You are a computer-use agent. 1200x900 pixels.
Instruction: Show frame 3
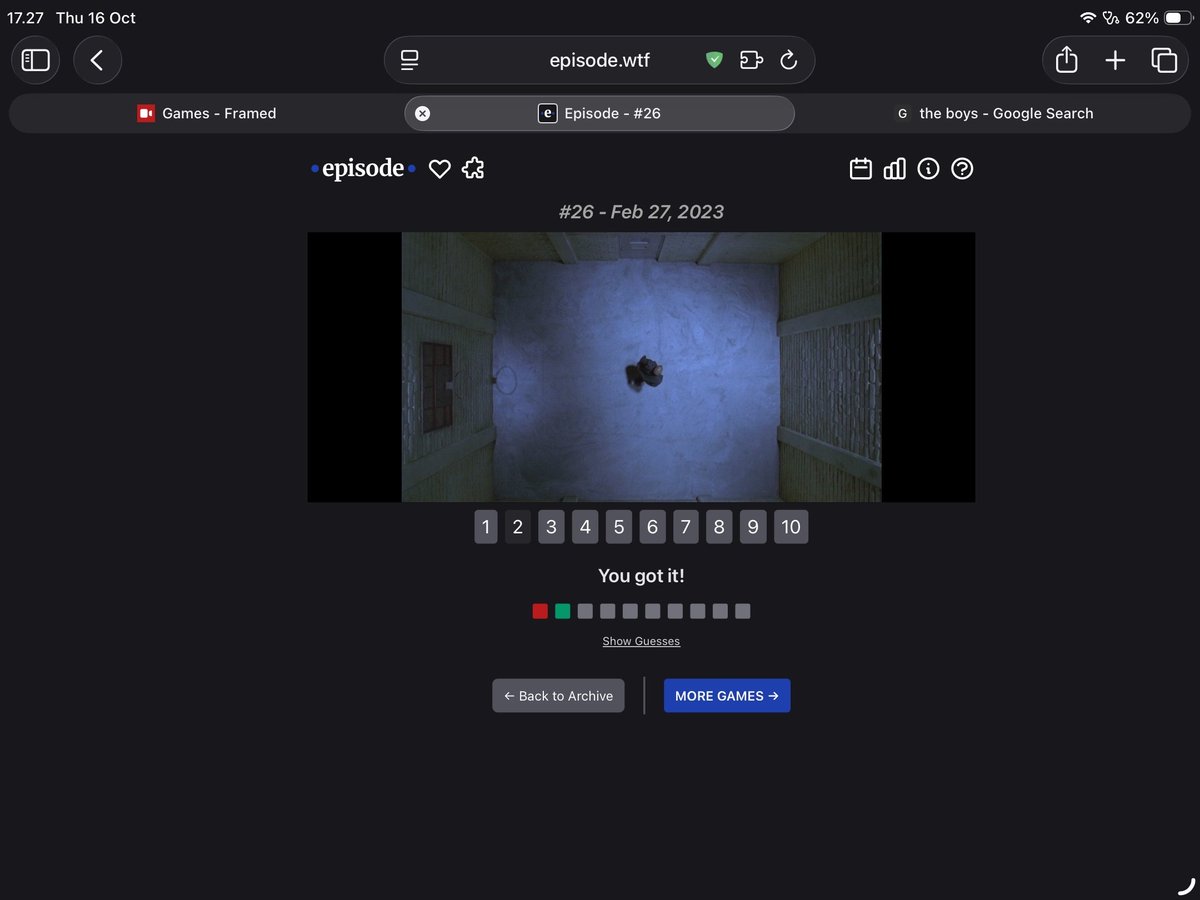click(551, 527)
